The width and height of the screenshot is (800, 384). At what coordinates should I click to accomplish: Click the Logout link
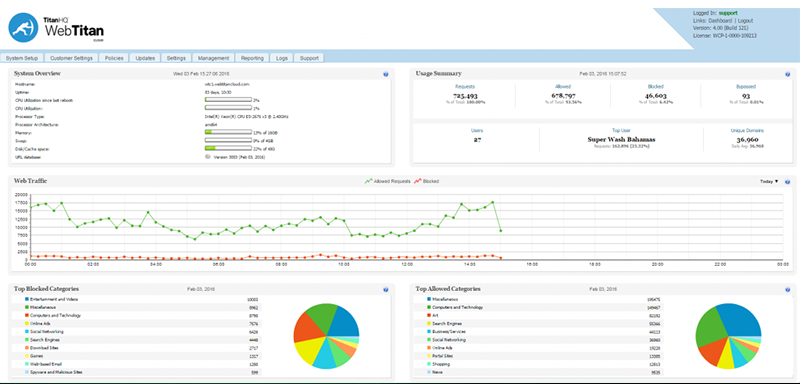click(745, 21)
